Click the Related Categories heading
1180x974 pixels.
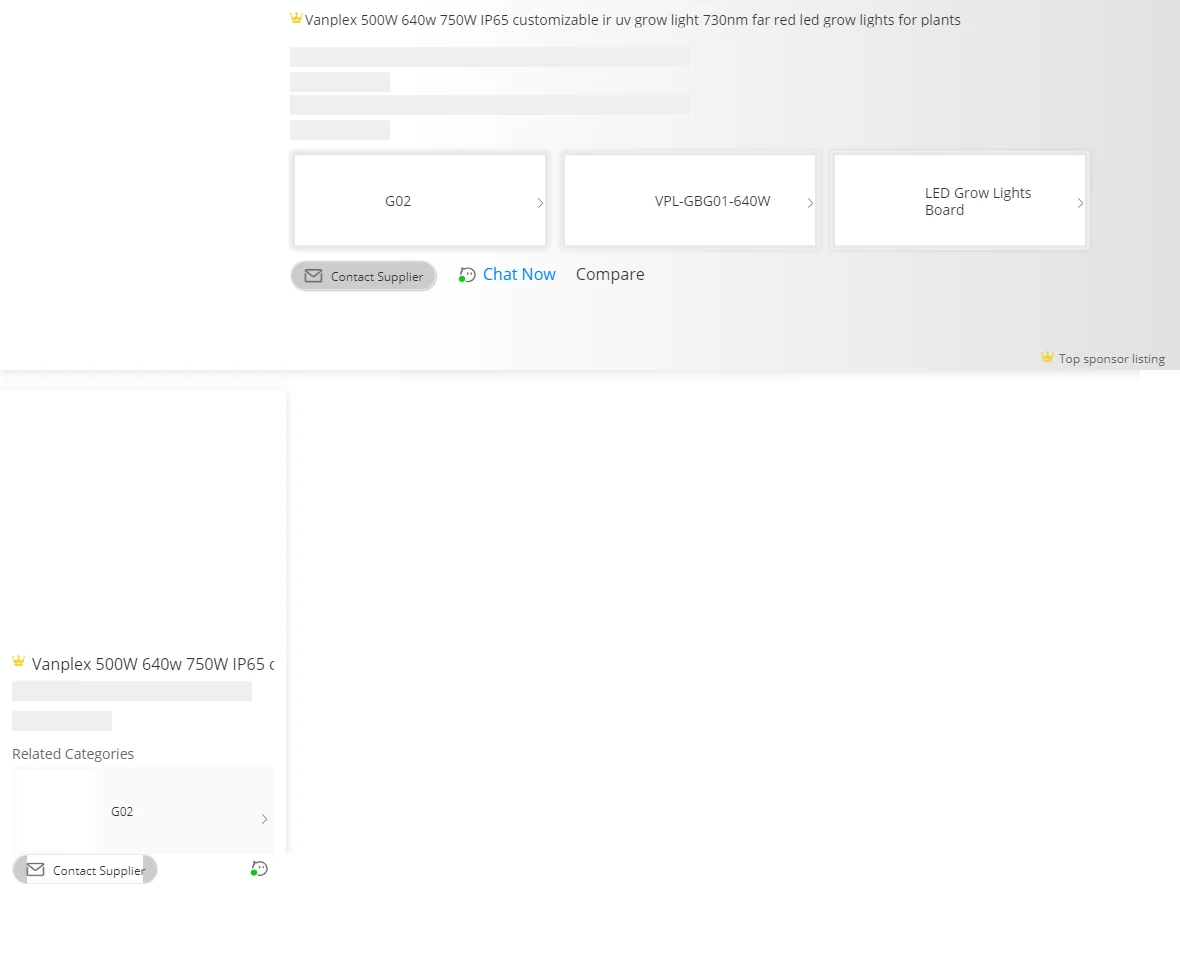click(x=73, y=753)
